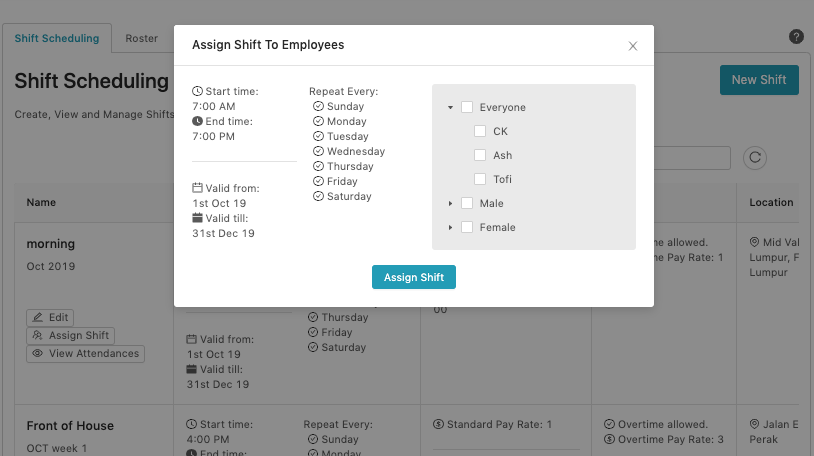
Task: Click Edit for the morning shift
Action: 50,317
